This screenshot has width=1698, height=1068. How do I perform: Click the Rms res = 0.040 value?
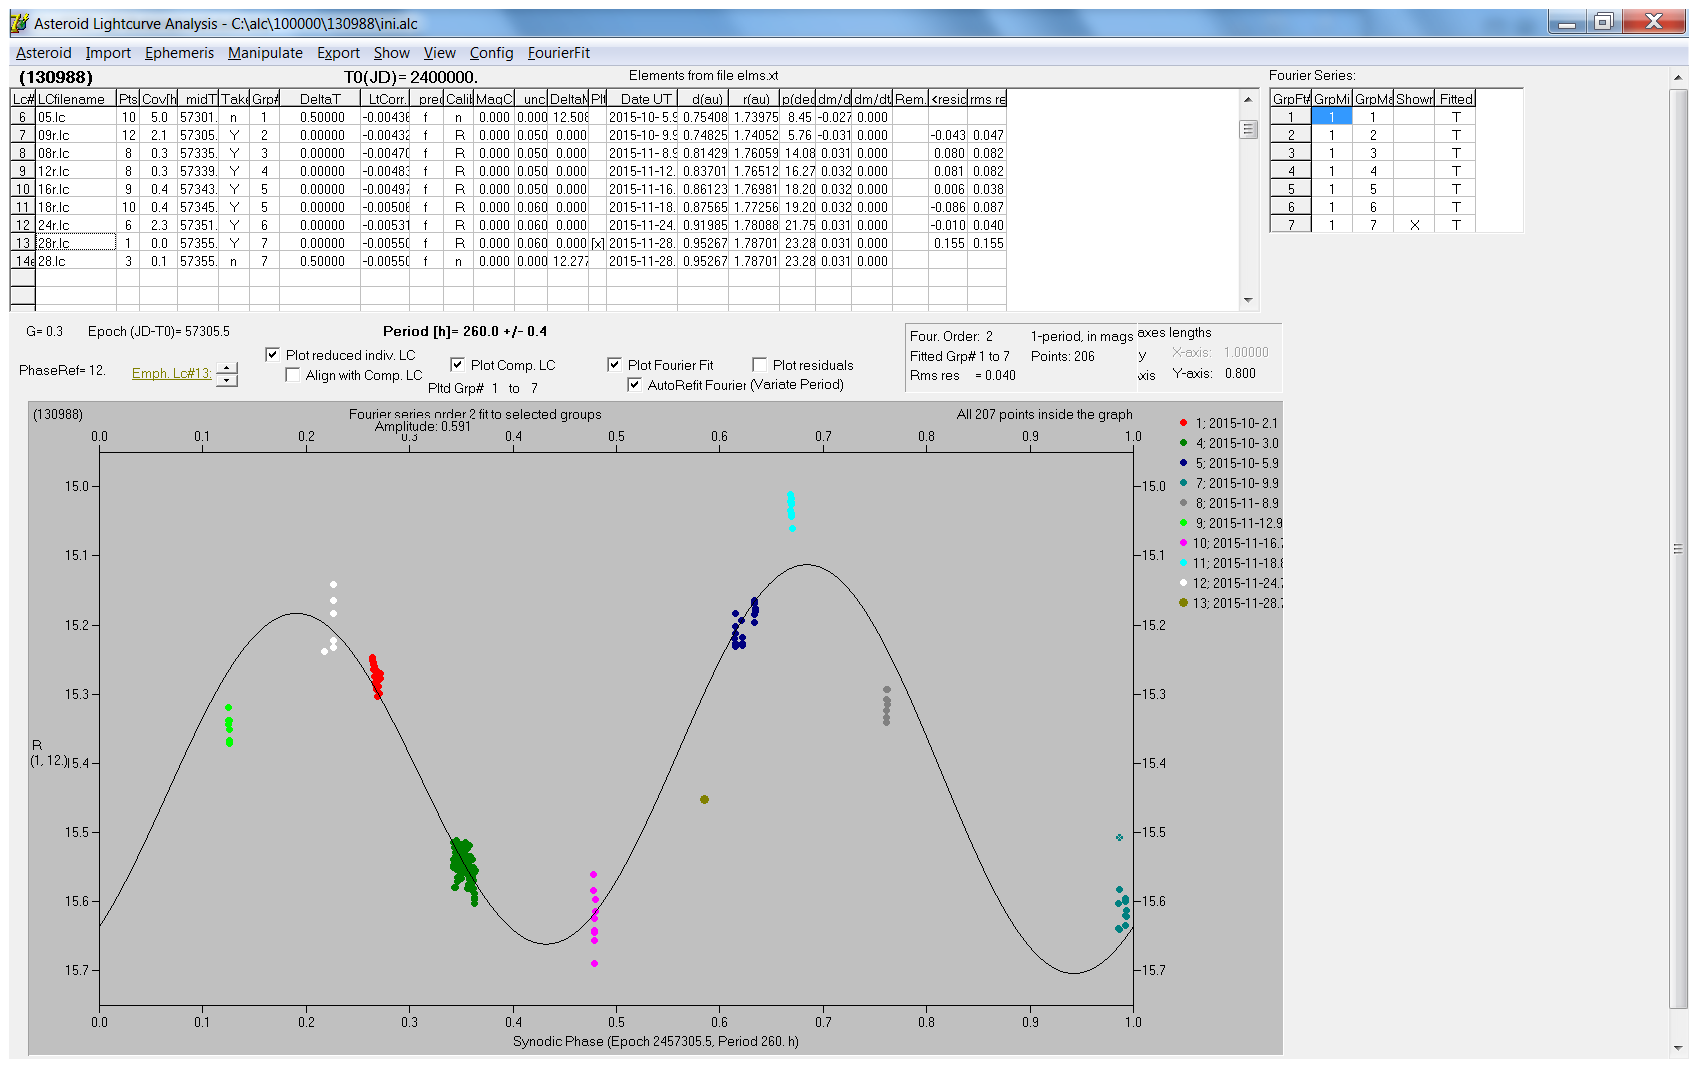[x=962, y=375]
